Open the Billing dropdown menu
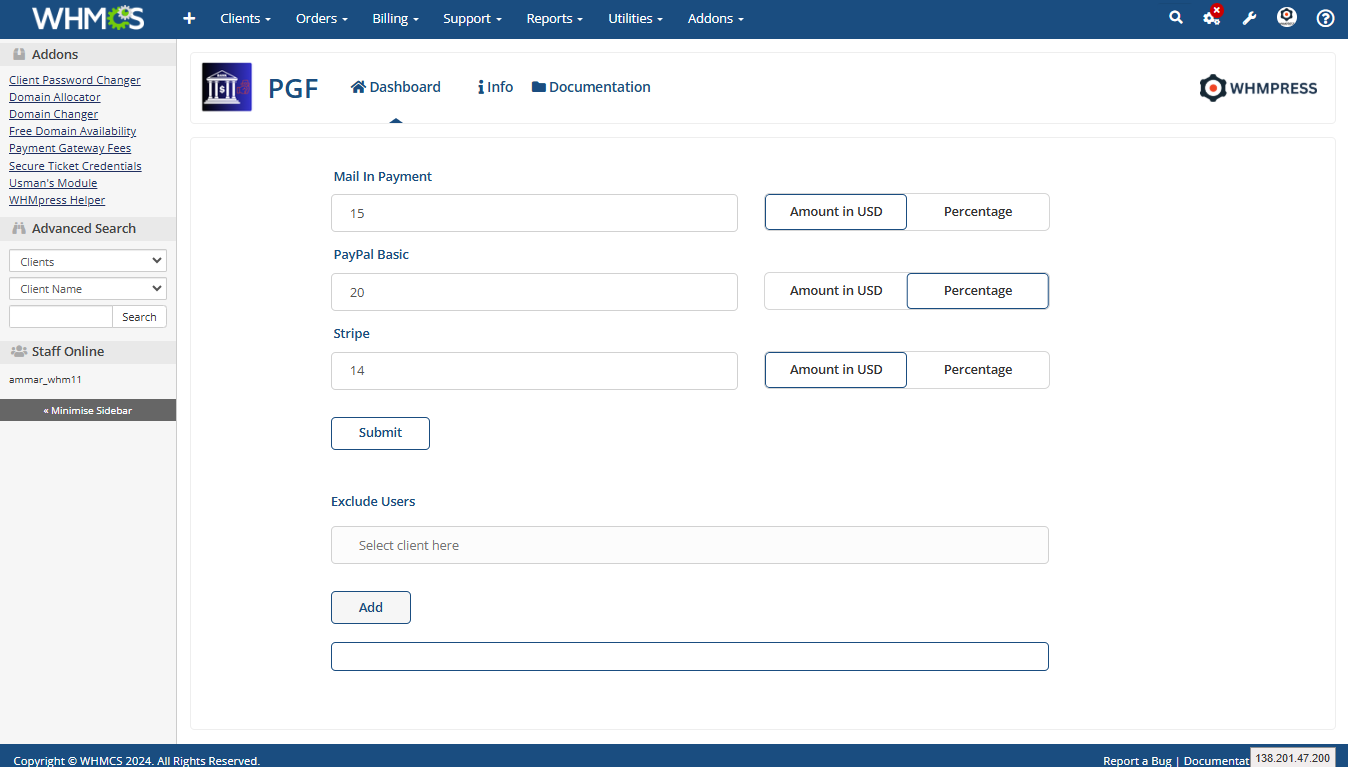This screenshot has width=1348, height=767. 395,18
